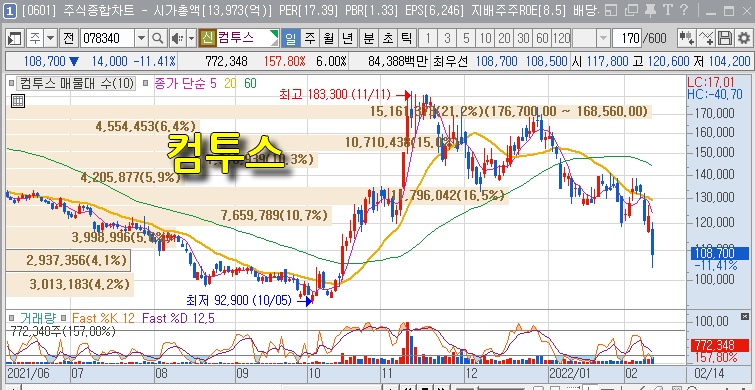Click the magnifier stock search icon

(157, 38)
